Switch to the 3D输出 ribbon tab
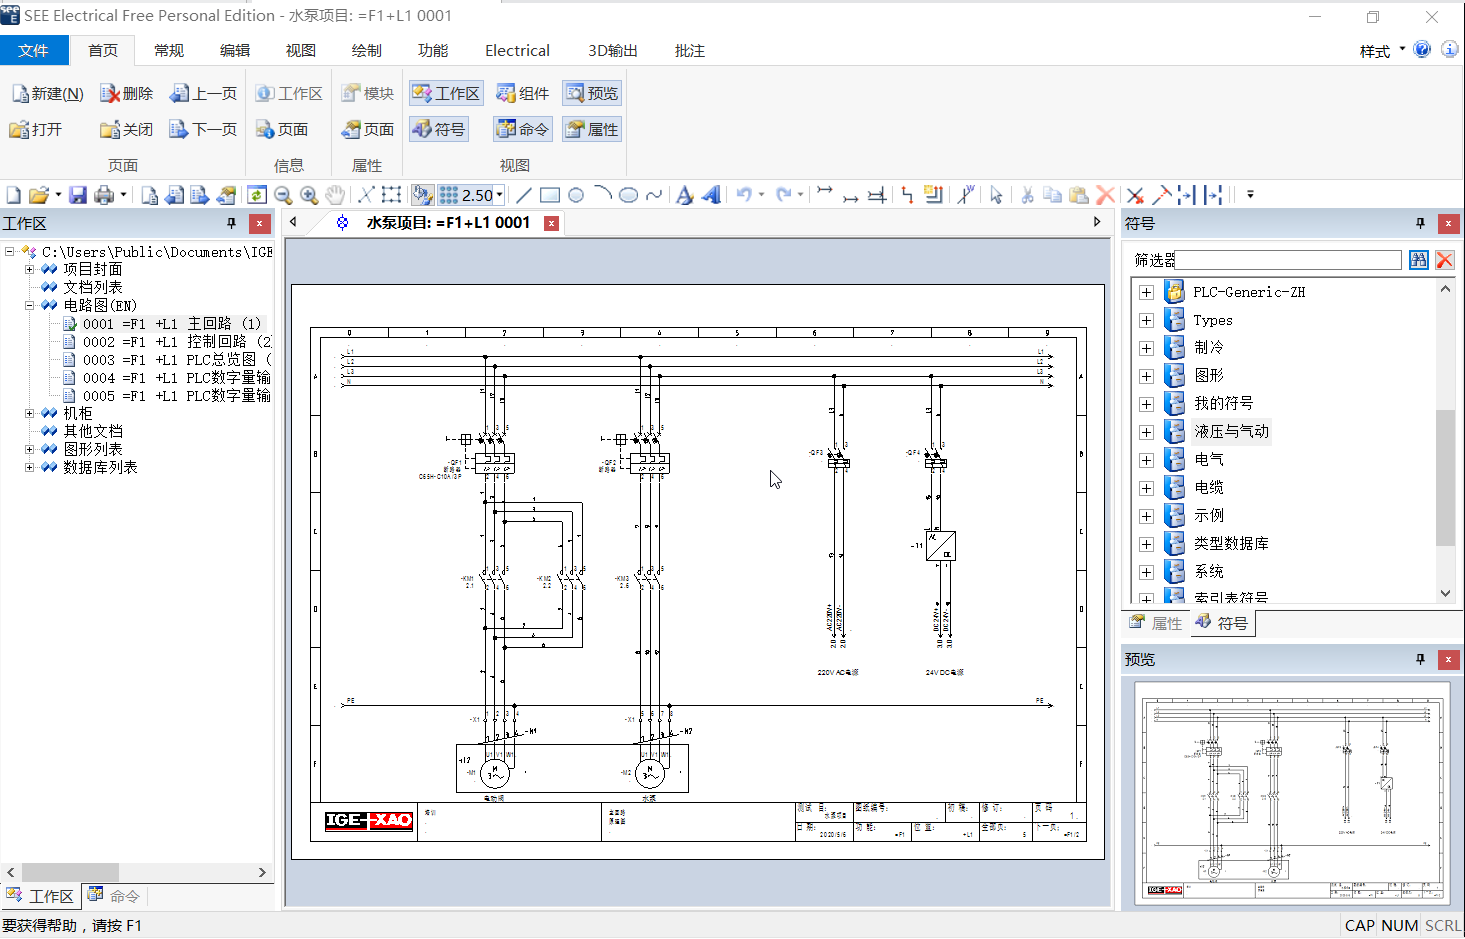The width and height of the screenshot is (1465, 939). pos(612,50)
